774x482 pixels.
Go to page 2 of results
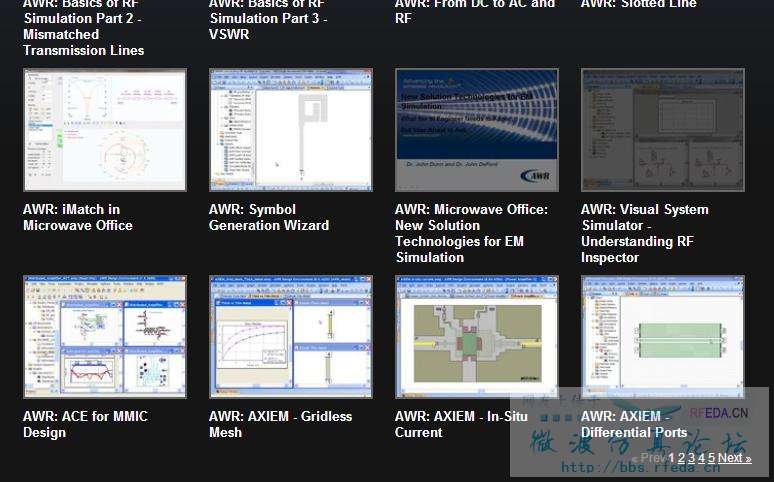pos(681,458)
